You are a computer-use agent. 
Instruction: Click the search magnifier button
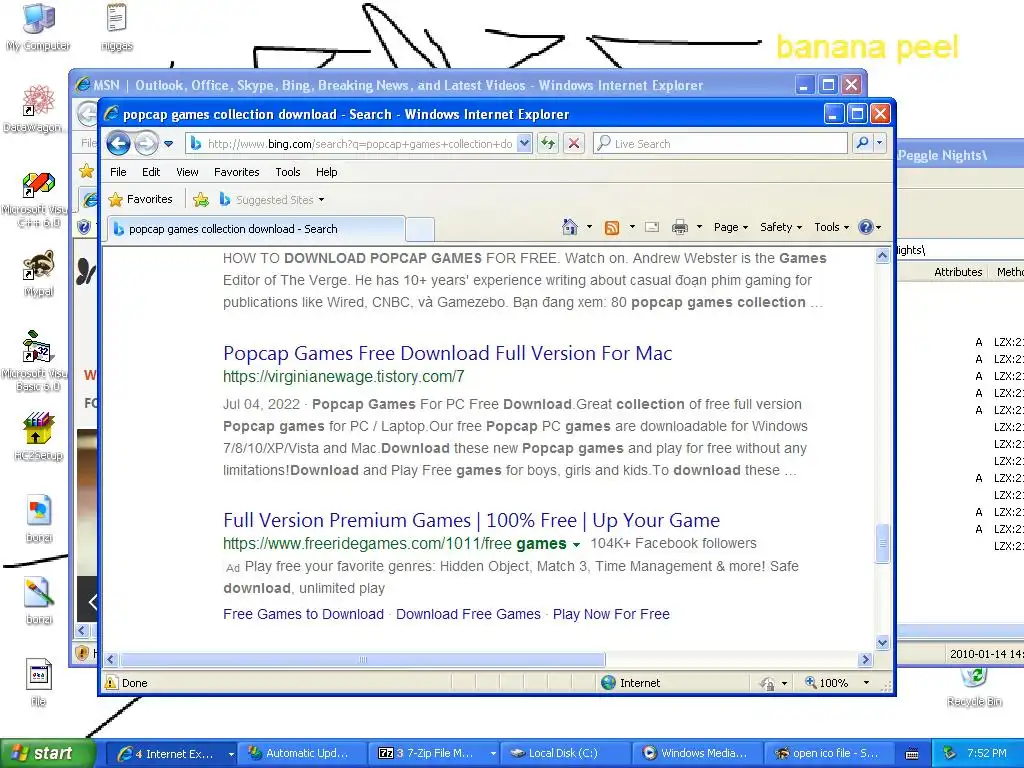(862, 143)
